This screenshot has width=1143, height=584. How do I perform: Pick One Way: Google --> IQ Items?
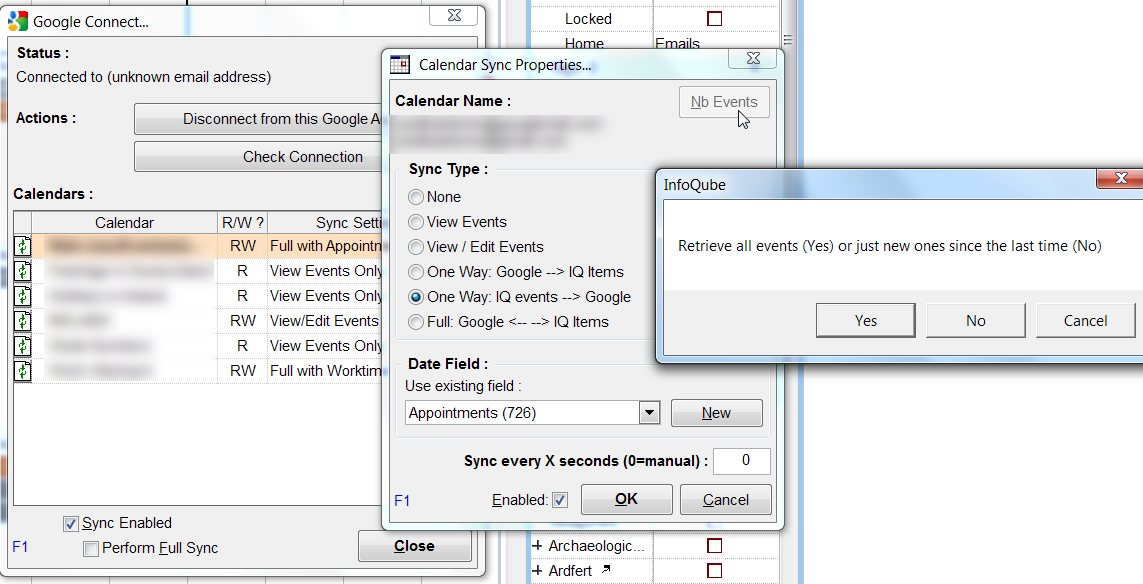[416, 272]
